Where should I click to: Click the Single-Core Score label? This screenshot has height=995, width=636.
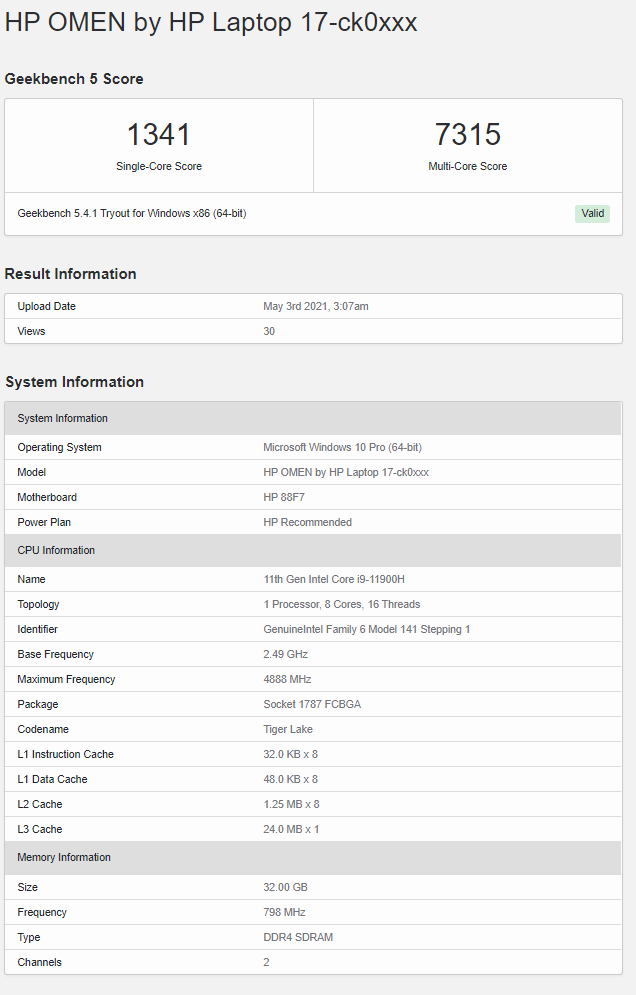159,166
